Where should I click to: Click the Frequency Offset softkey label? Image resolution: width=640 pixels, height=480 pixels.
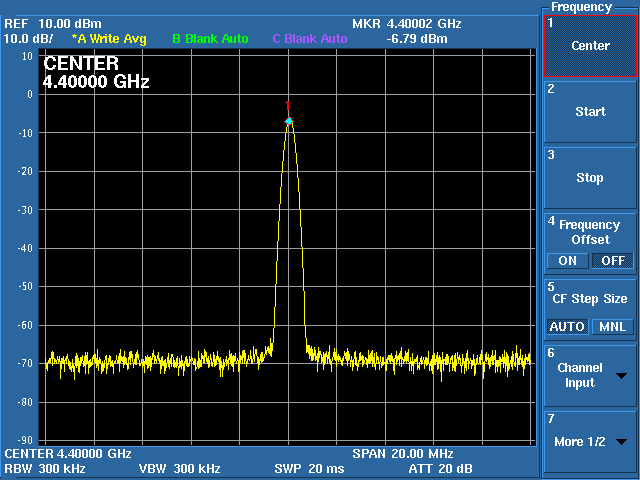[x=589, y=232]
